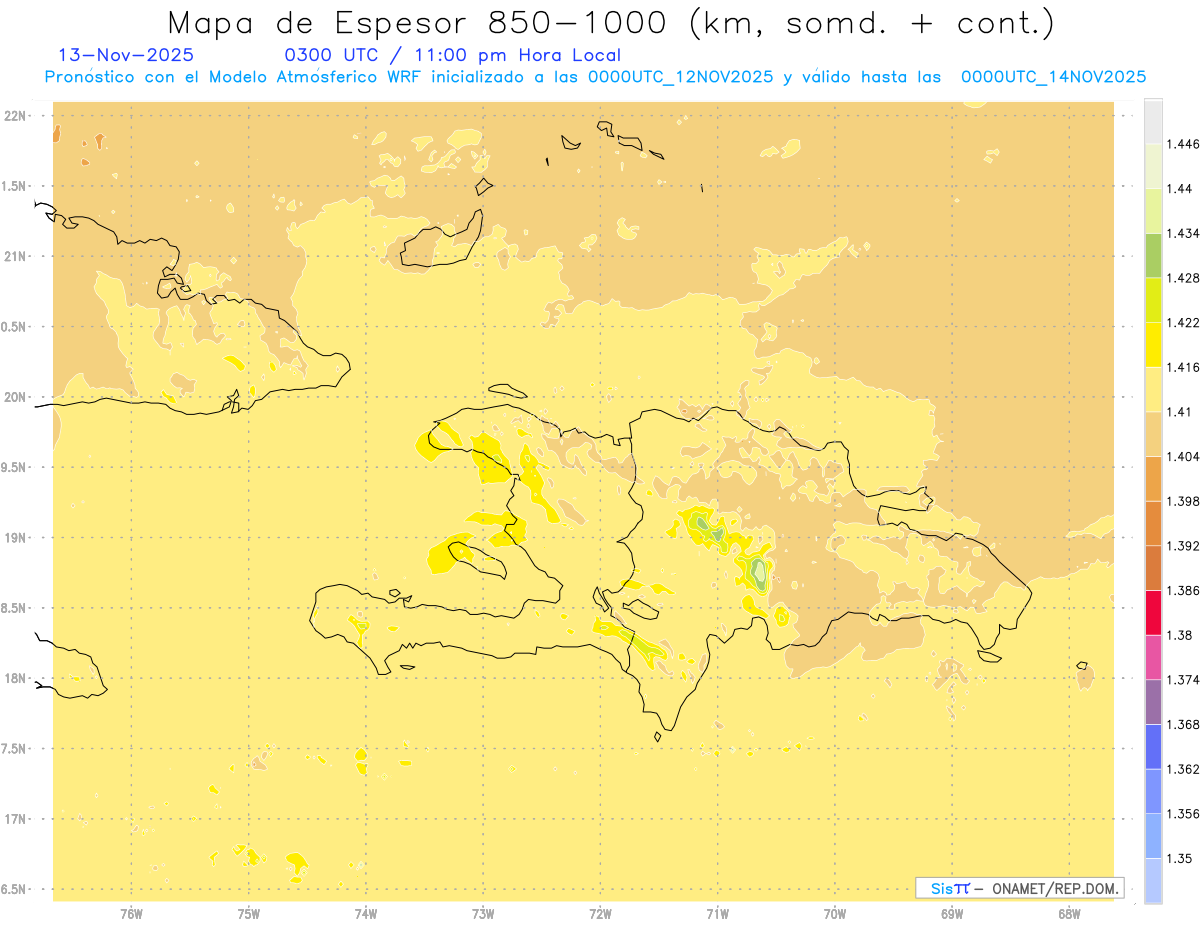Image resolution: width=1200 pixels, height=927 pixels.
Task: Click the '68W' longitude axis label
Action: click(1069, 913)
